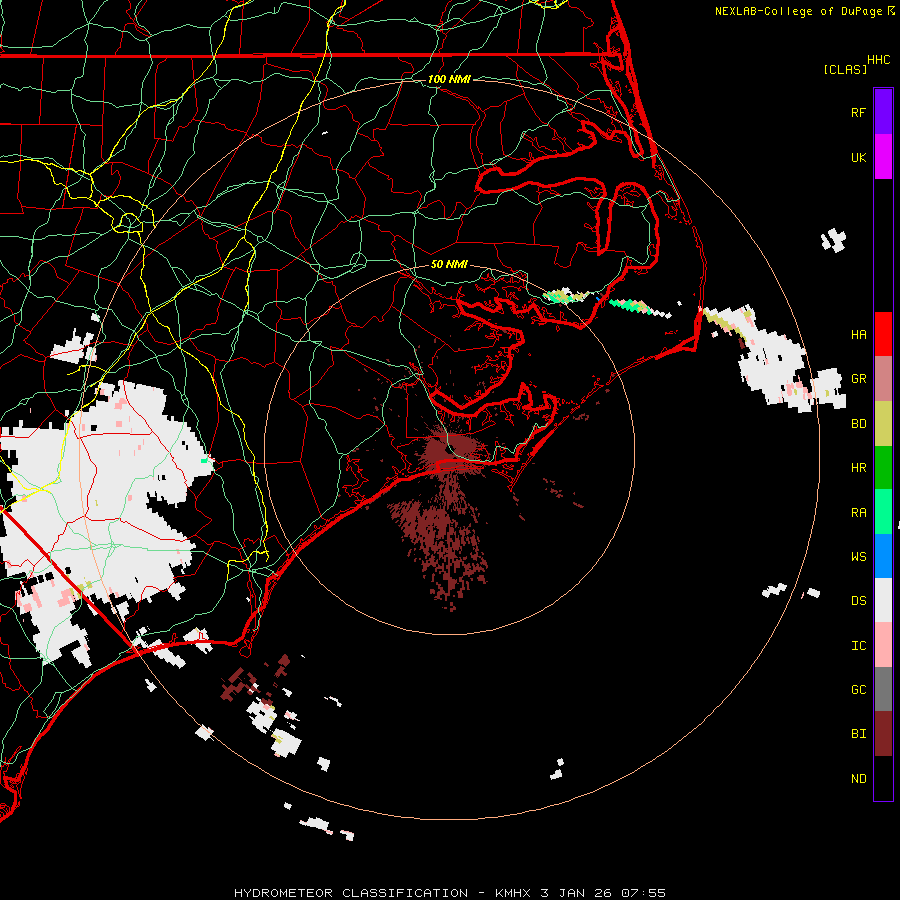
Task: Click the "HHC" product label
Action: tap(878, 60)
